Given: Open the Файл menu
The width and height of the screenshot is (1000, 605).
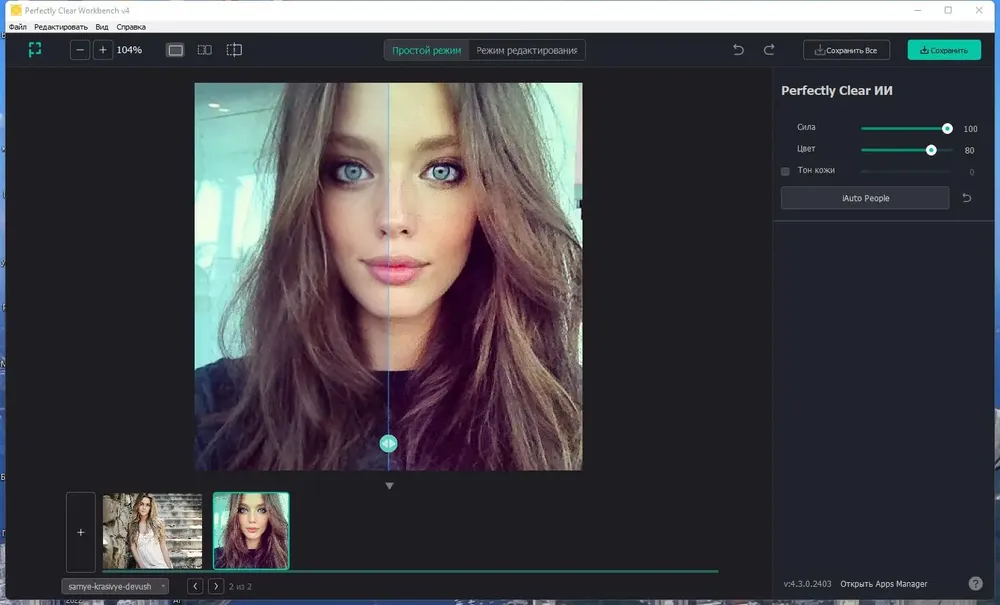Looking at the screenshot, I should [17, 27].
